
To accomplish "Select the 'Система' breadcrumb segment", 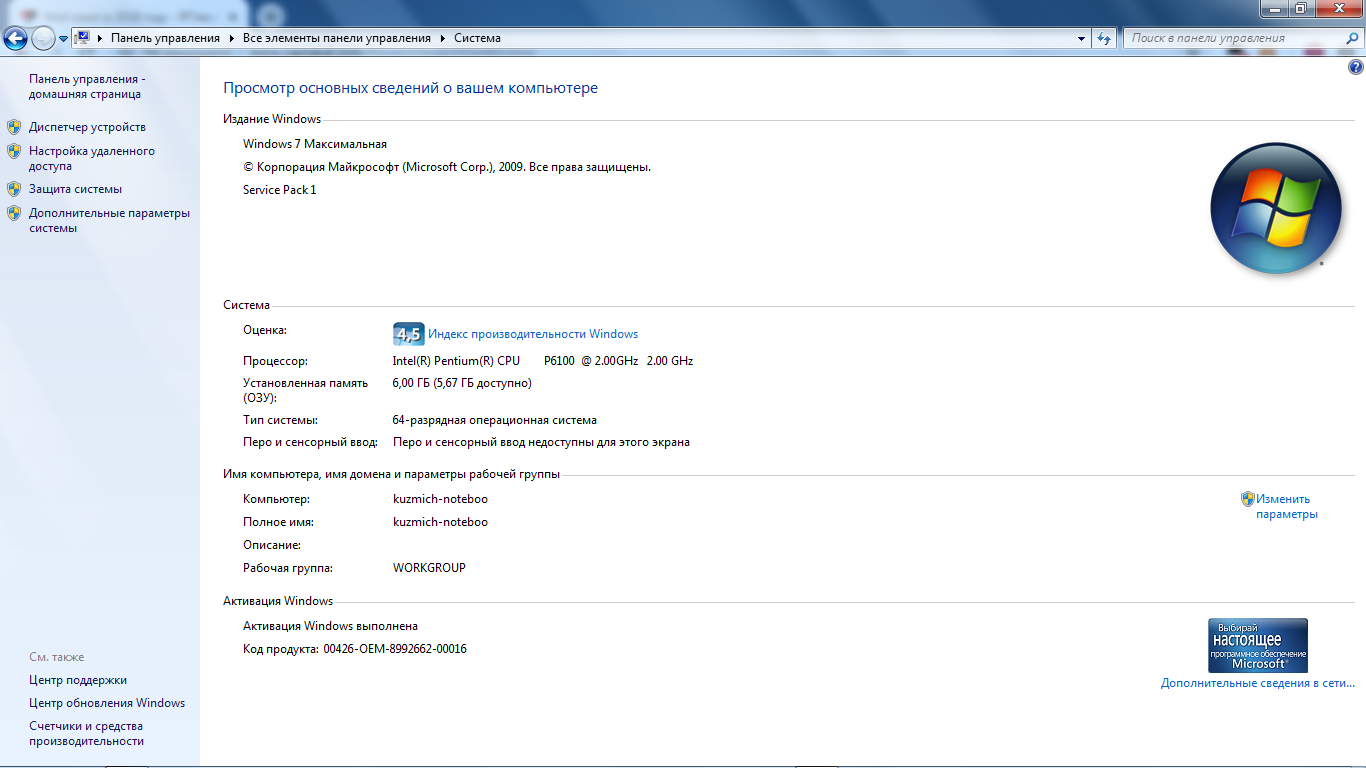I will (x=477, y=38).
